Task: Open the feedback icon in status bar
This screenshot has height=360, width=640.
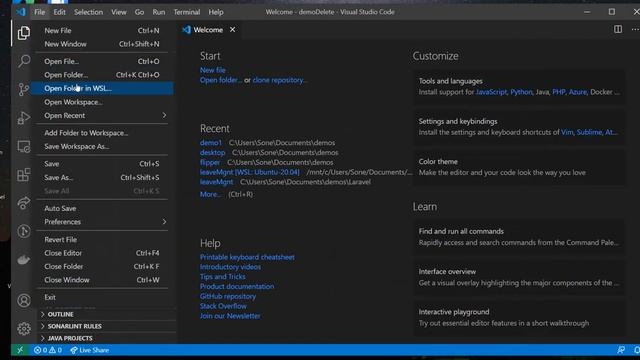Action: point(621,350)
